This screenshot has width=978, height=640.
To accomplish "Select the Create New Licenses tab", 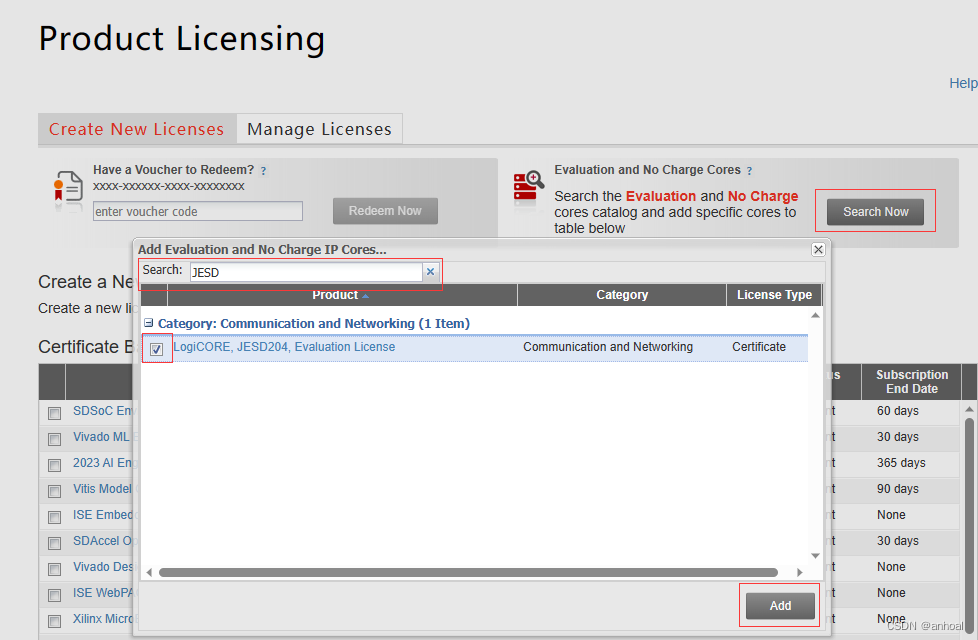I will click(x=136, y=128).
